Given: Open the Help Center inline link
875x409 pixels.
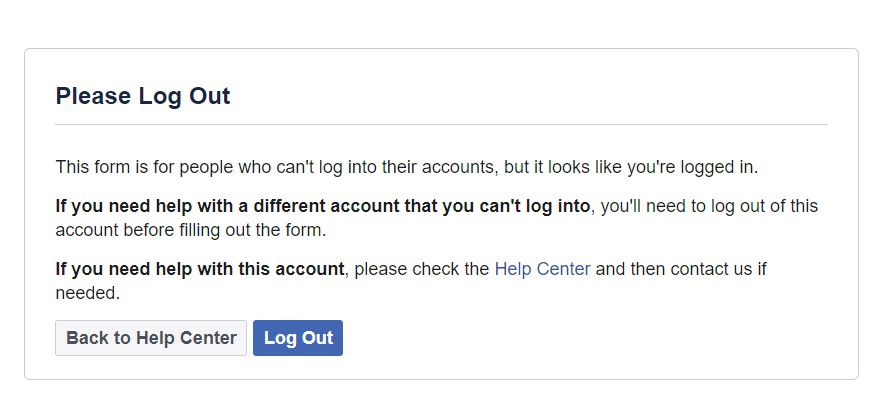Looking at the screenshot, I should [542, 269].
